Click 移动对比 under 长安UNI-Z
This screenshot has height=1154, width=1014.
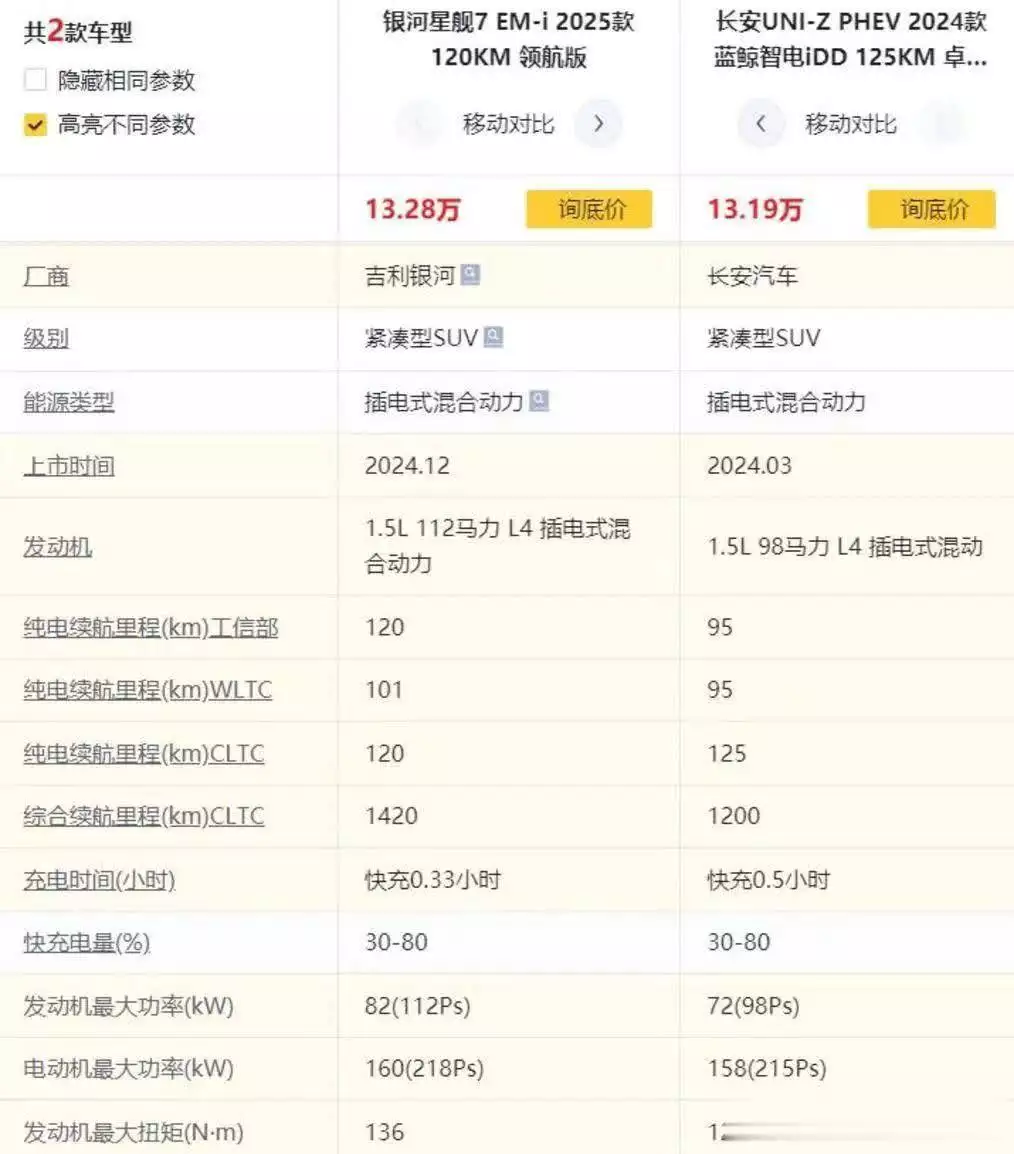[x=851, y=124]
